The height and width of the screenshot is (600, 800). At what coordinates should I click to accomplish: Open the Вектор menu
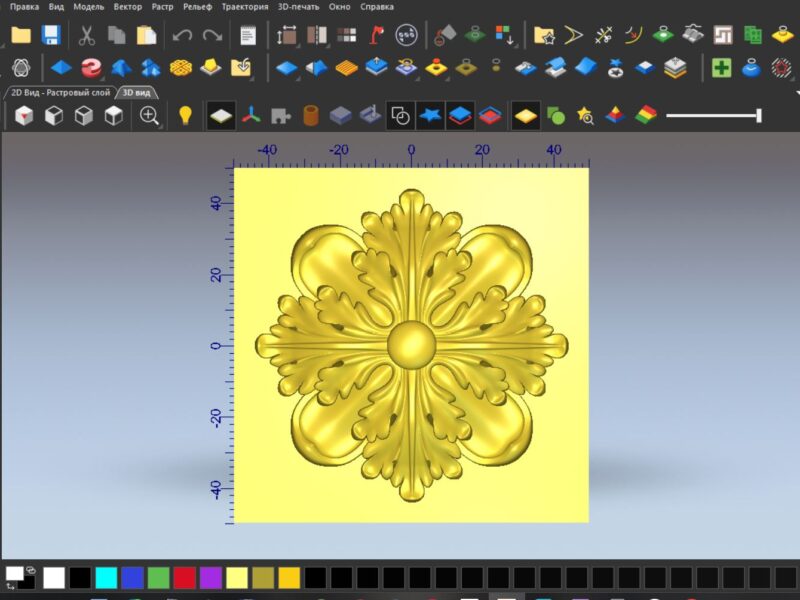tap(128, 7)
